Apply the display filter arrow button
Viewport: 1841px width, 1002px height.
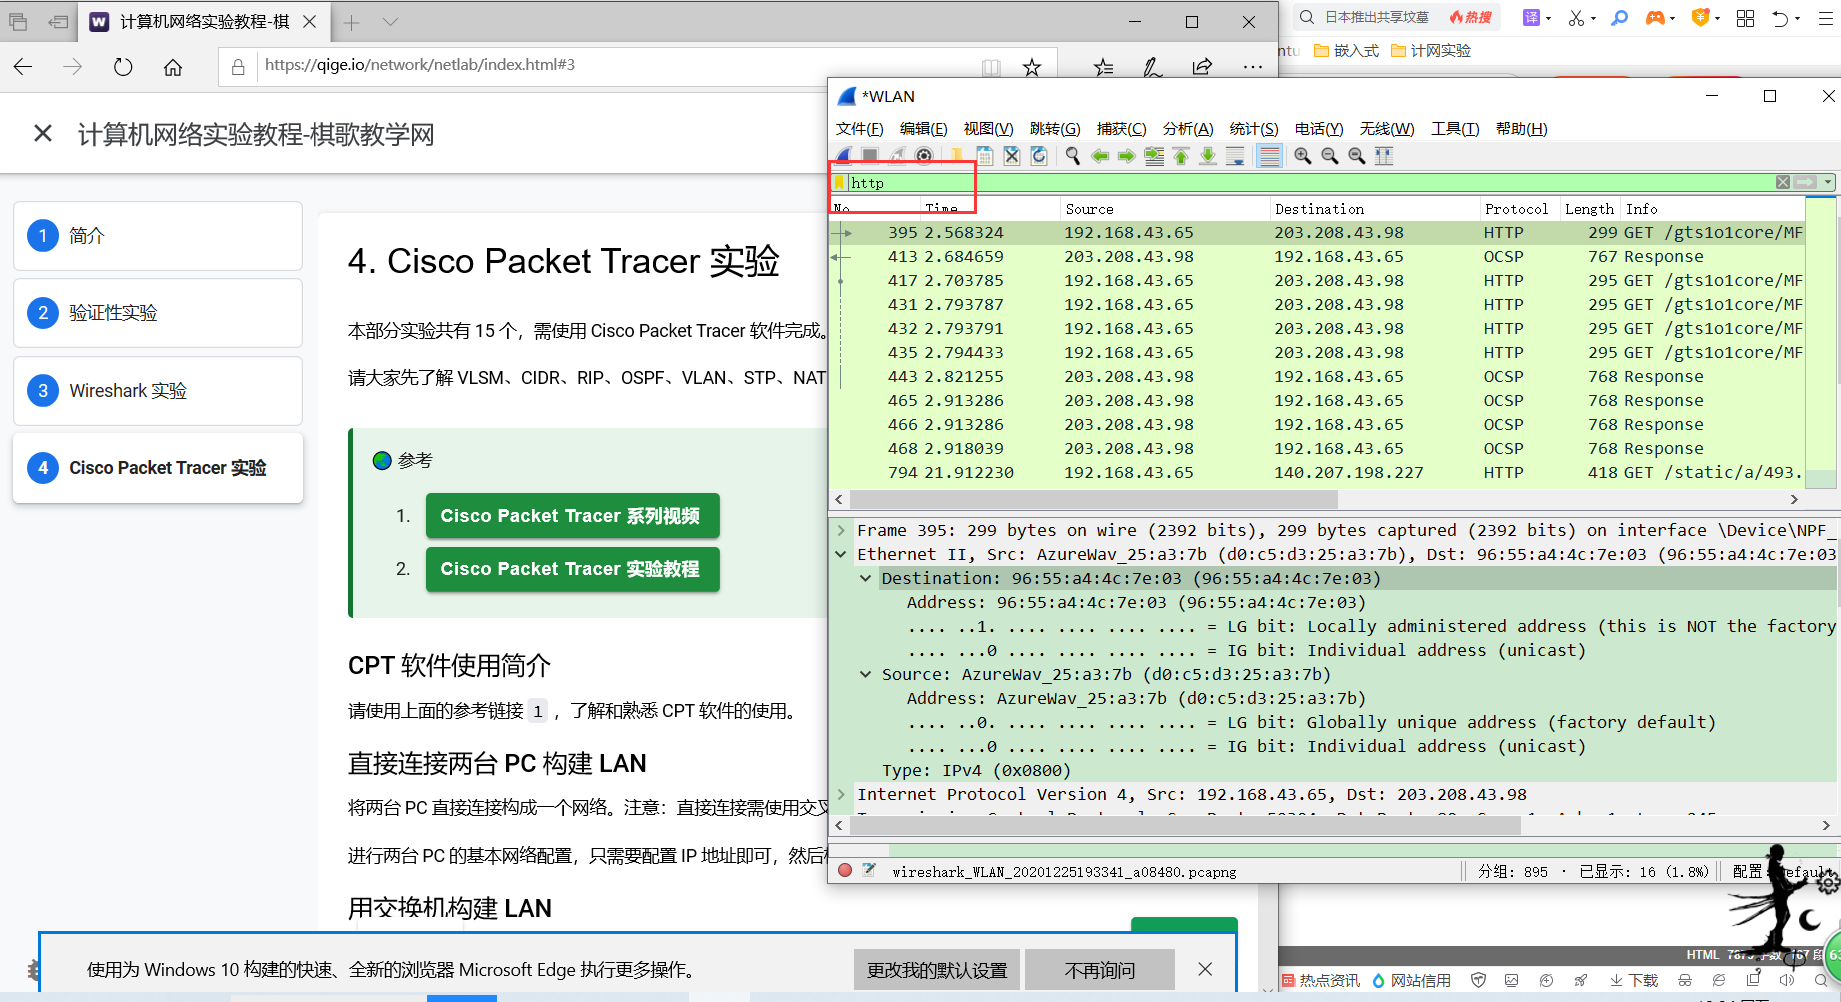[1805, 182]
